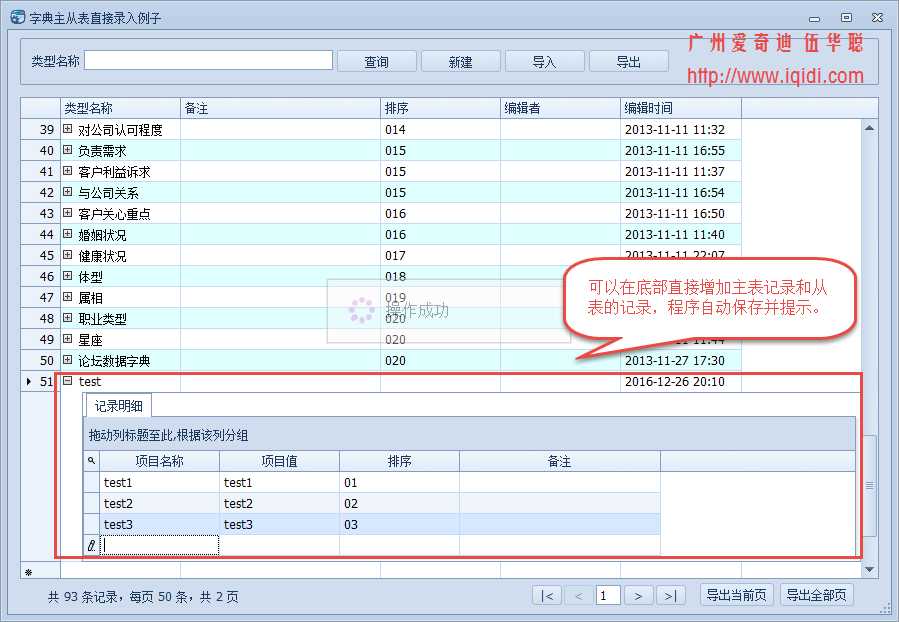Expand the 职业类型 row

pos(68,318)
